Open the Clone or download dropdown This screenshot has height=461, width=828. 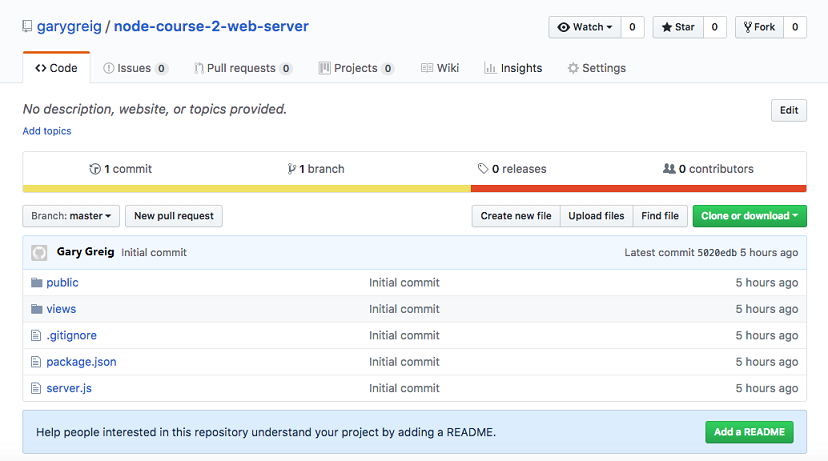(x=749, y=216)
